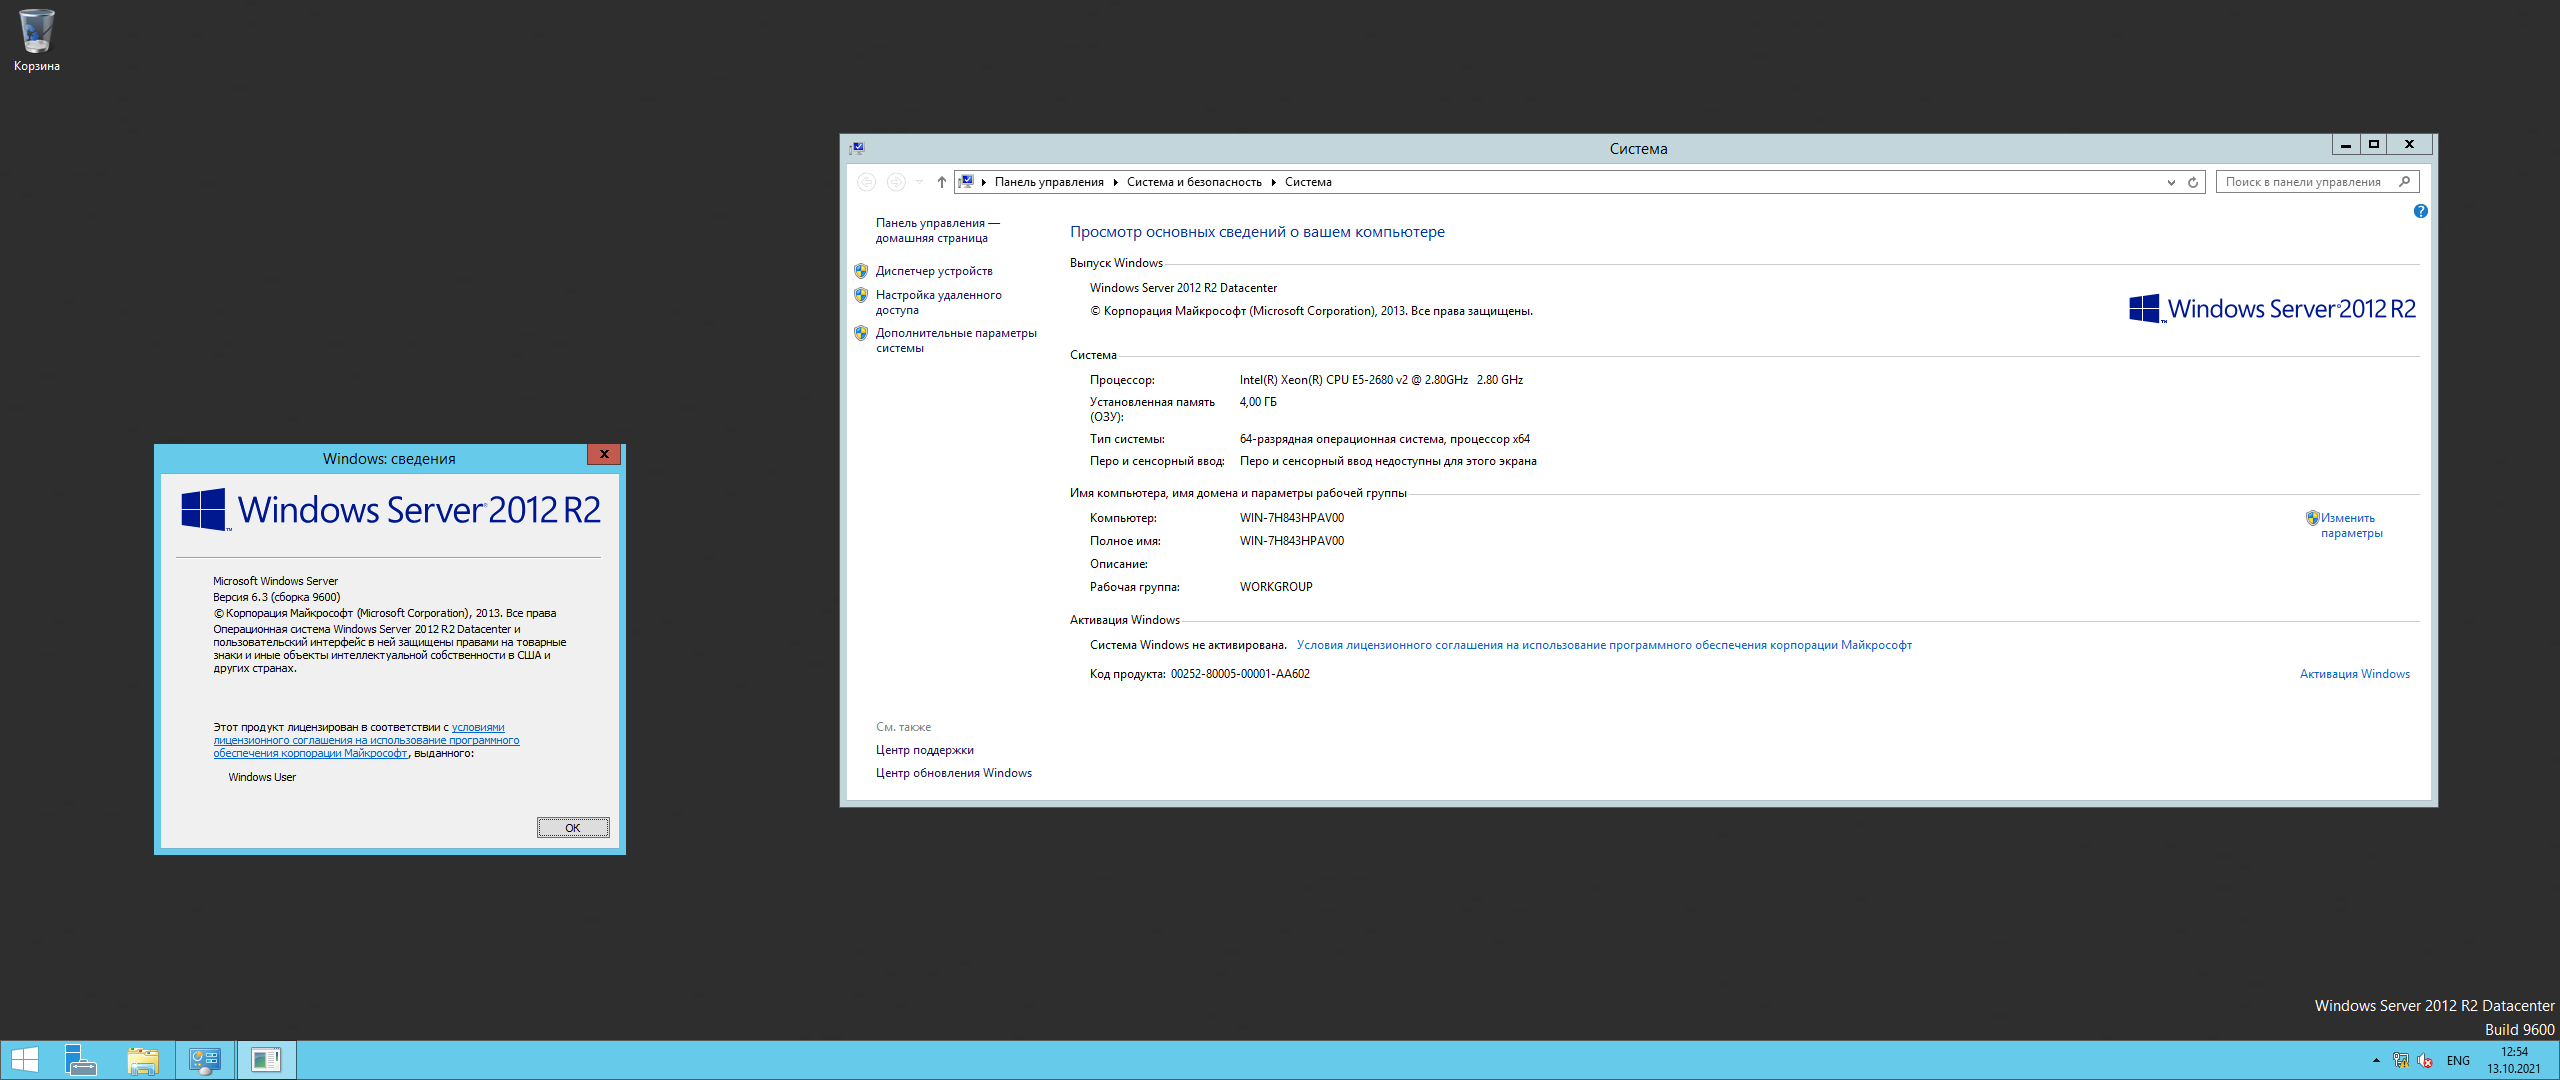Click shield icon beside 'Настройка удаленного доступа'
The width and height of the screenshot is (2560, 1080).
point(861,295)
